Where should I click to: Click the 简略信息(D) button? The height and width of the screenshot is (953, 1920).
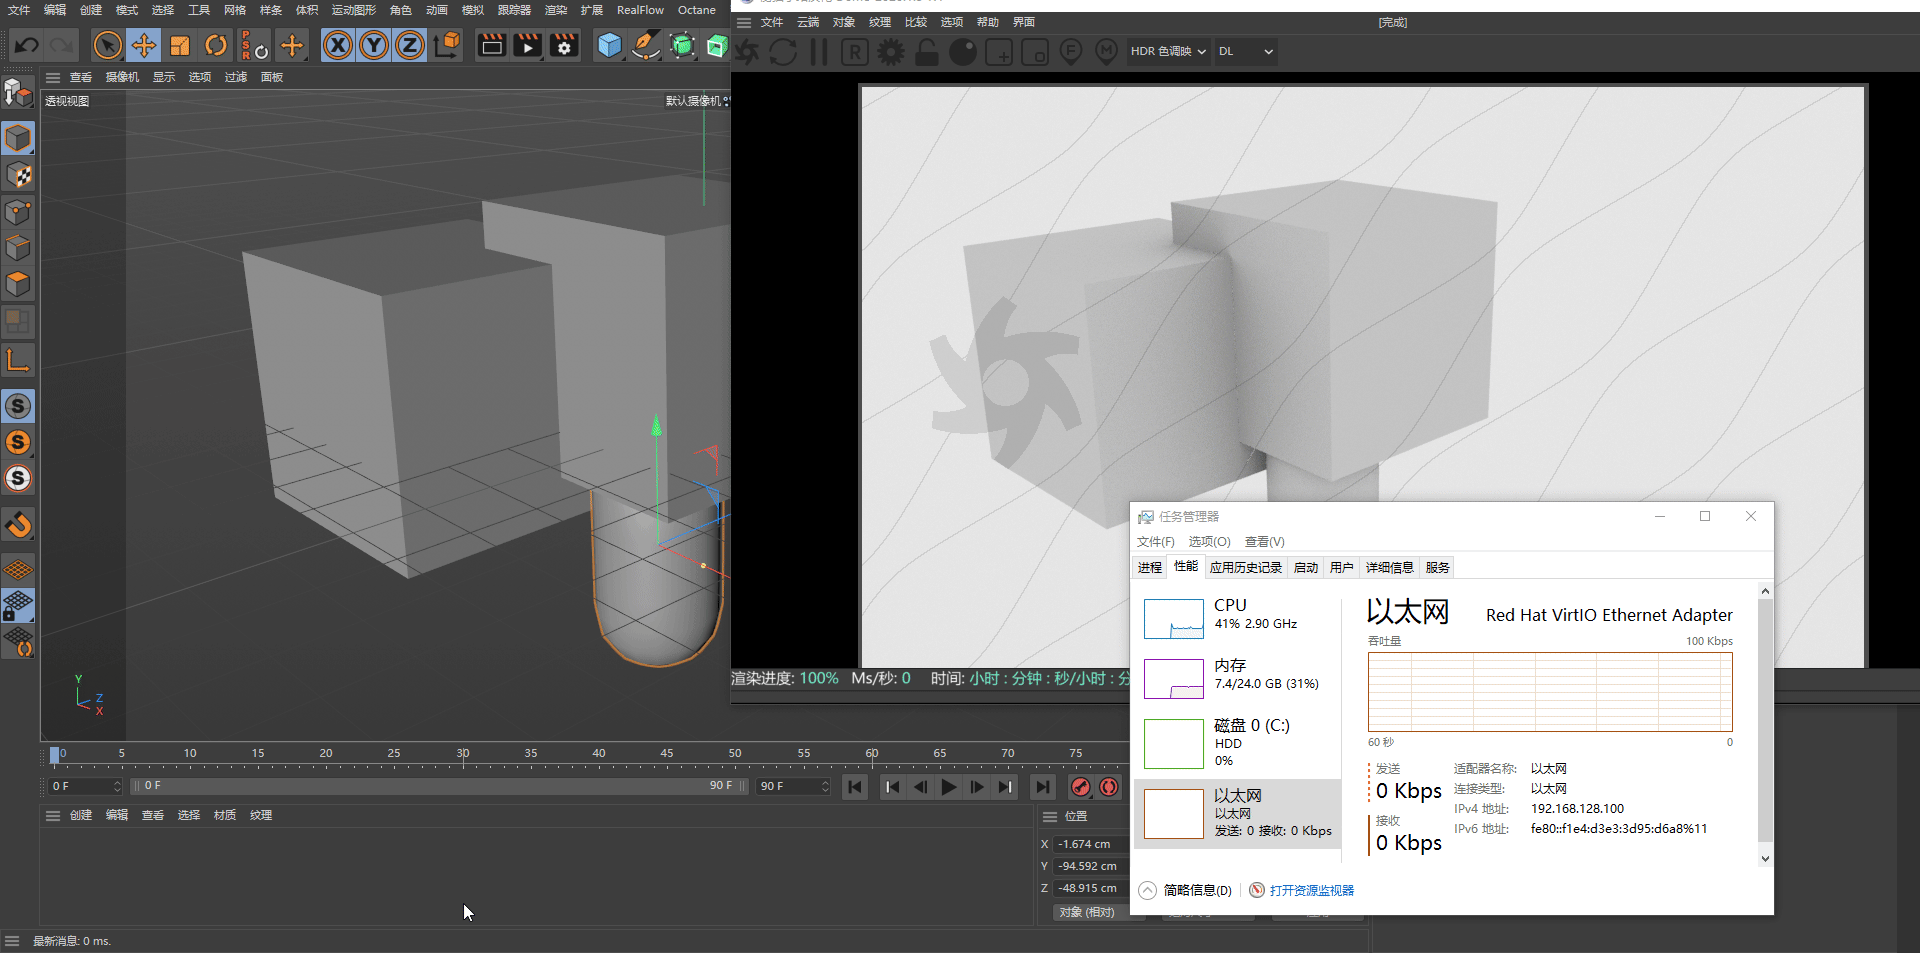coord(1197,890)
